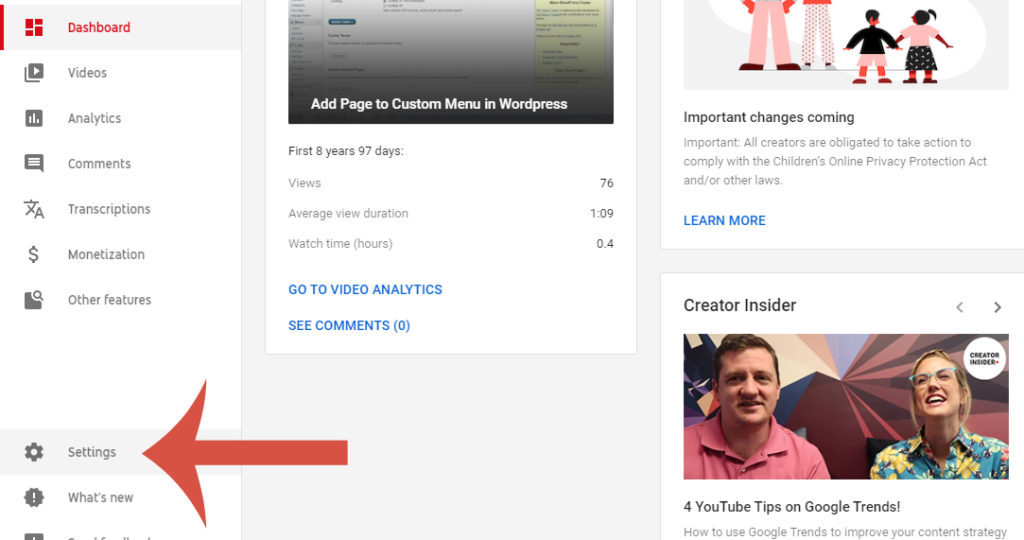Open What's new in the sidebar
The height and width of the screenshot is (540, 1024).
(x=120, y=498)
